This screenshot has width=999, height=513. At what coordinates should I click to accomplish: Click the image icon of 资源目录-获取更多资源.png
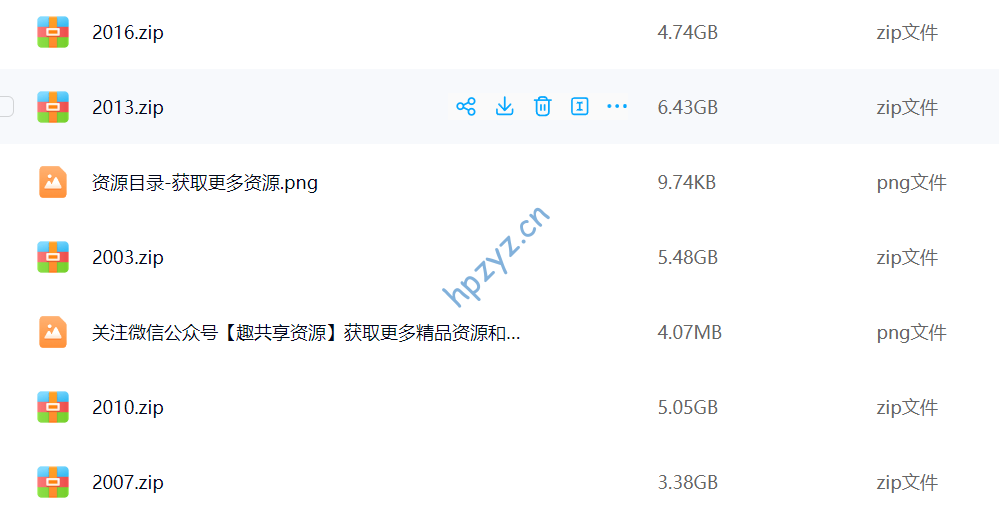(53, 182)
